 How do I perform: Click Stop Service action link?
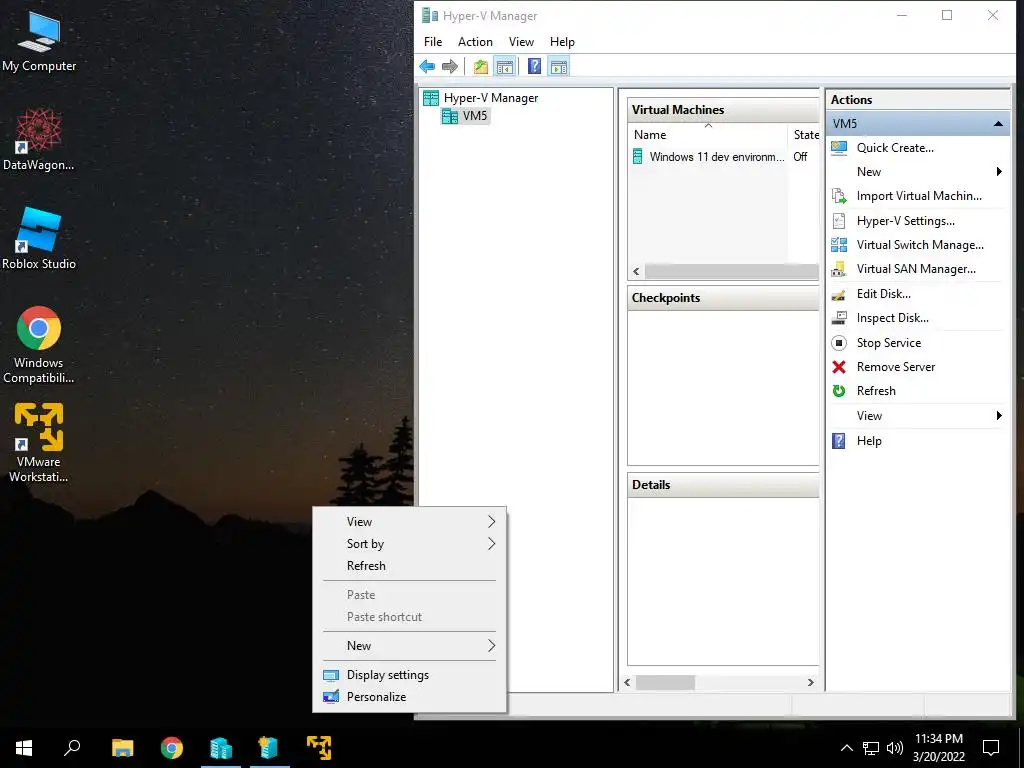tap(888, 343)
